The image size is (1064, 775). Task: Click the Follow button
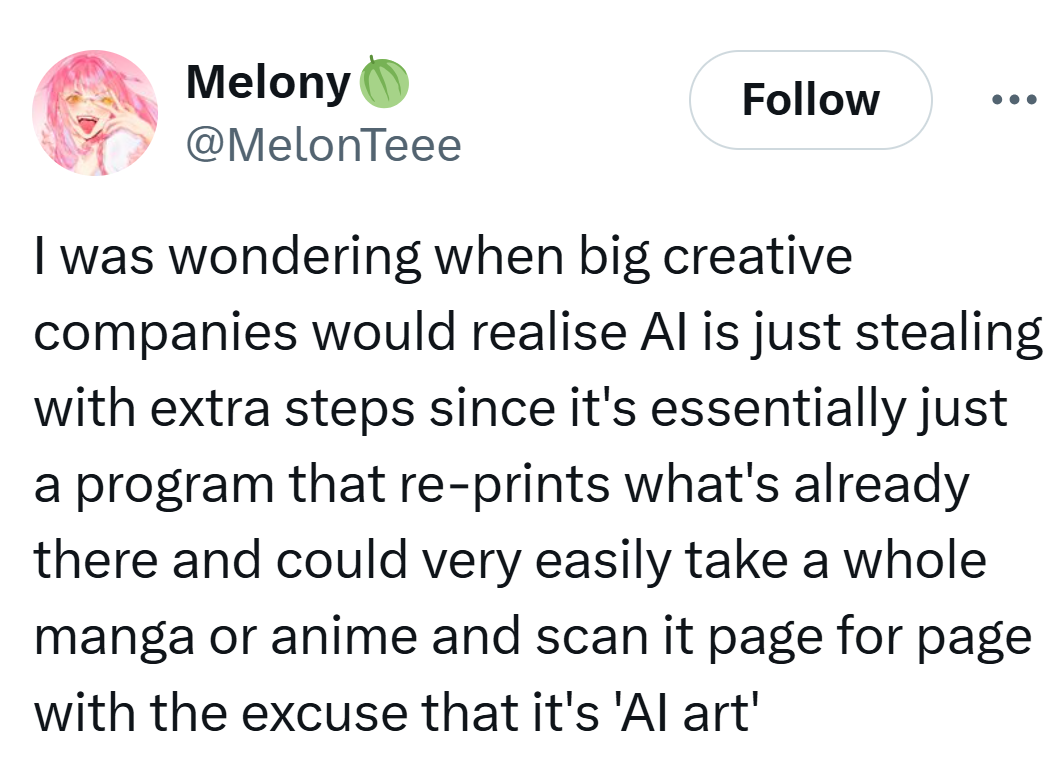click(x=810, y=100)
